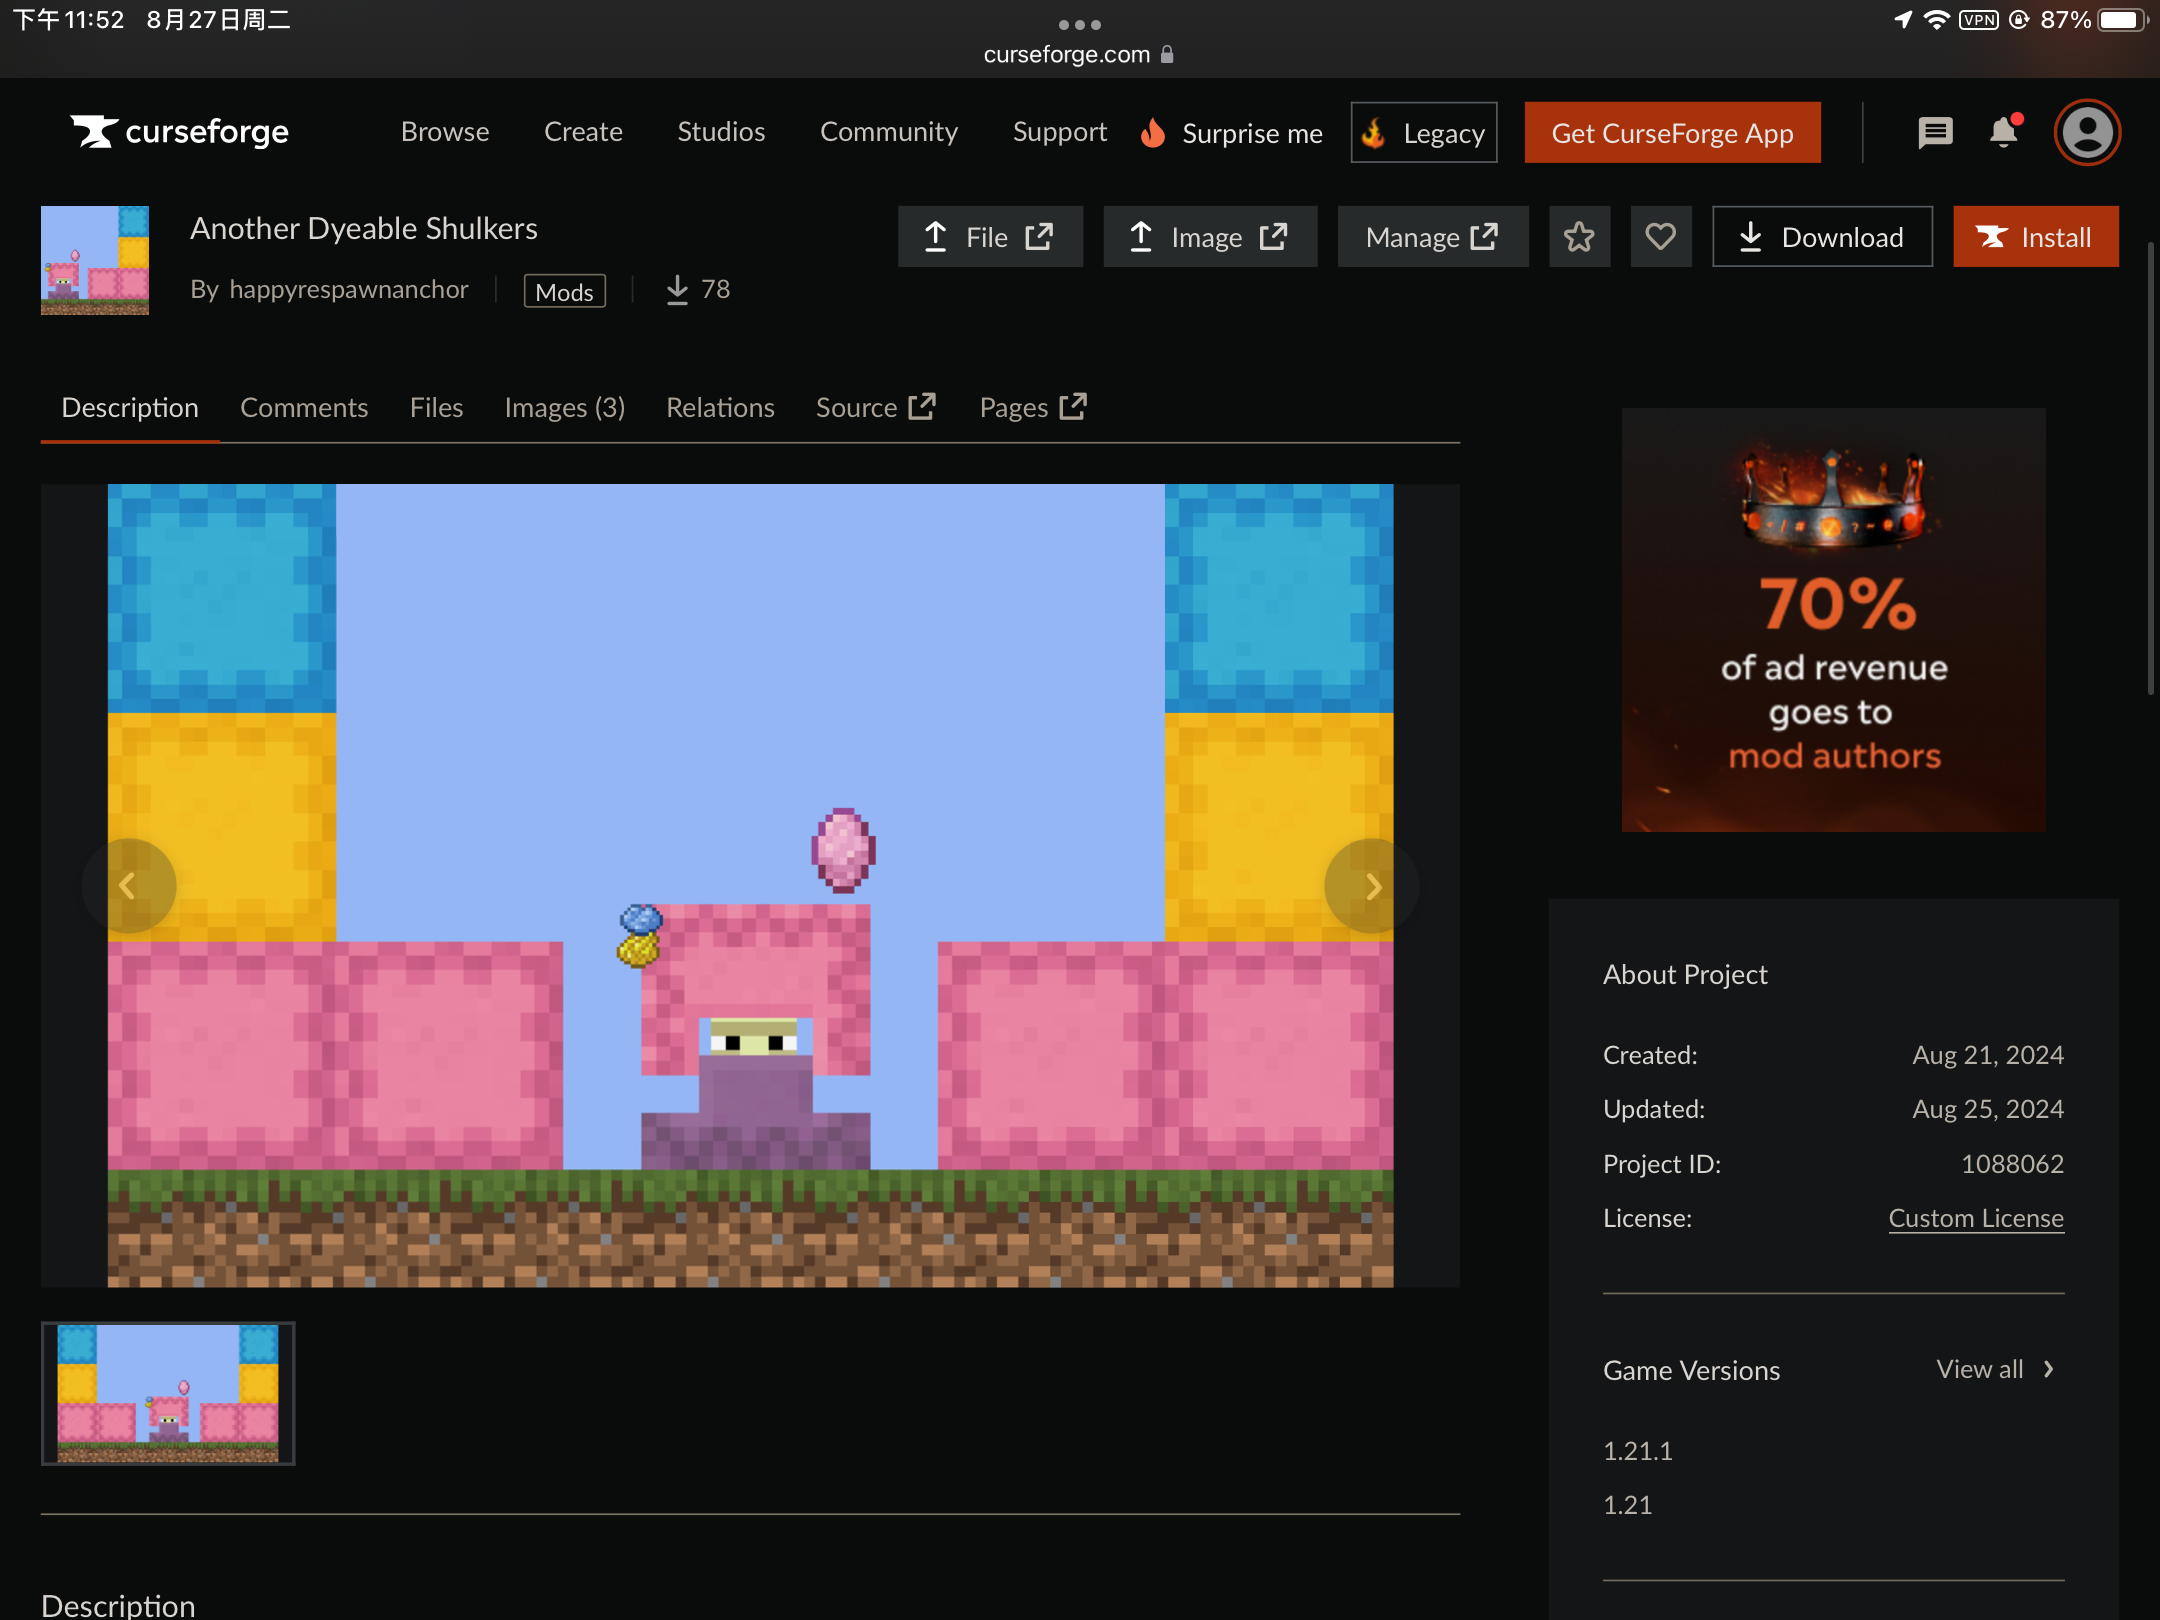Image resolution: width=2160 pixels, height=1620 pixels.
Task: Switch to the Files tab
Action: point(436,408)
